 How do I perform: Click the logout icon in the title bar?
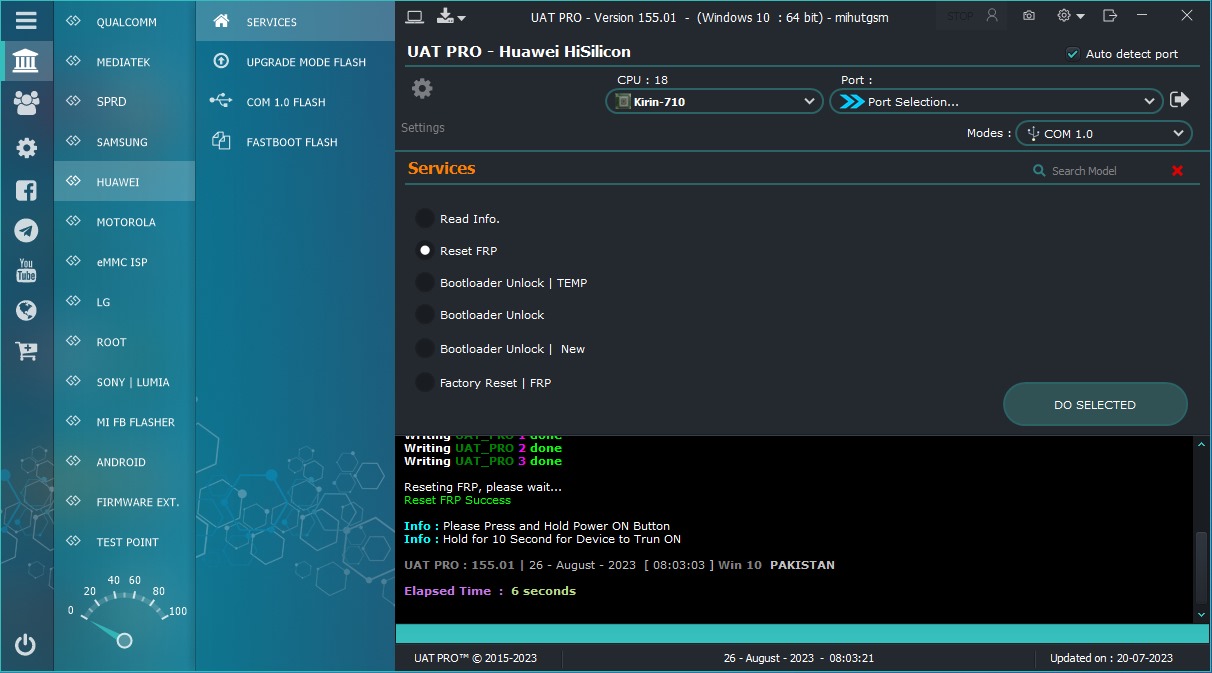(1109, 16)
